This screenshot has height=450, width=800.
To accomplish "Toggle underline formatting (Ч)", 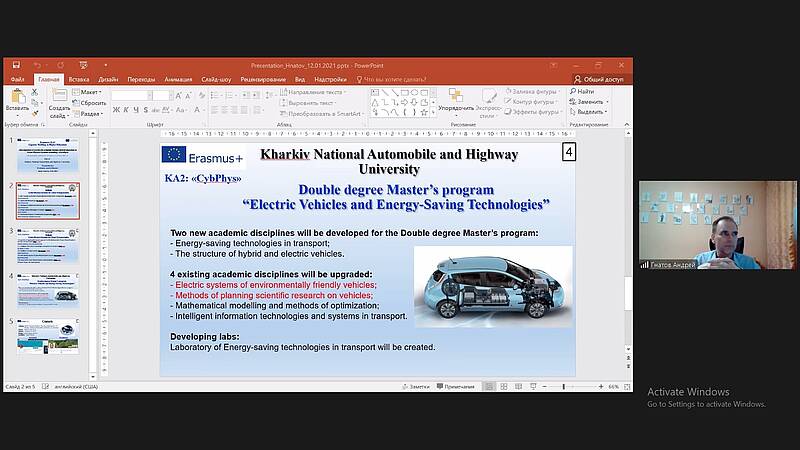I will [x=136, y=110].
